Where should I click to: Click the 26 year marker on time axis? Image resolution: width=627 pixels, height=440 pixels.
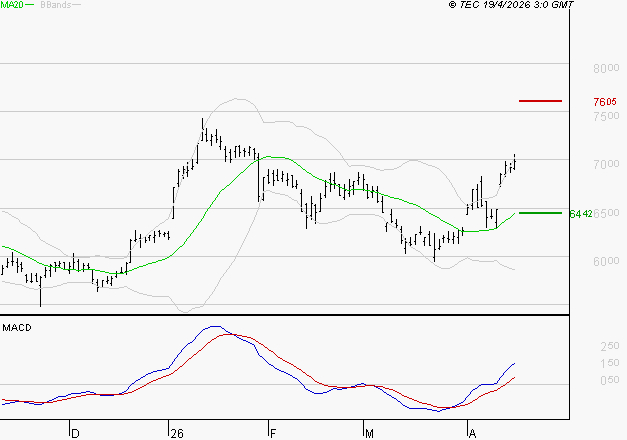(177, 433)
